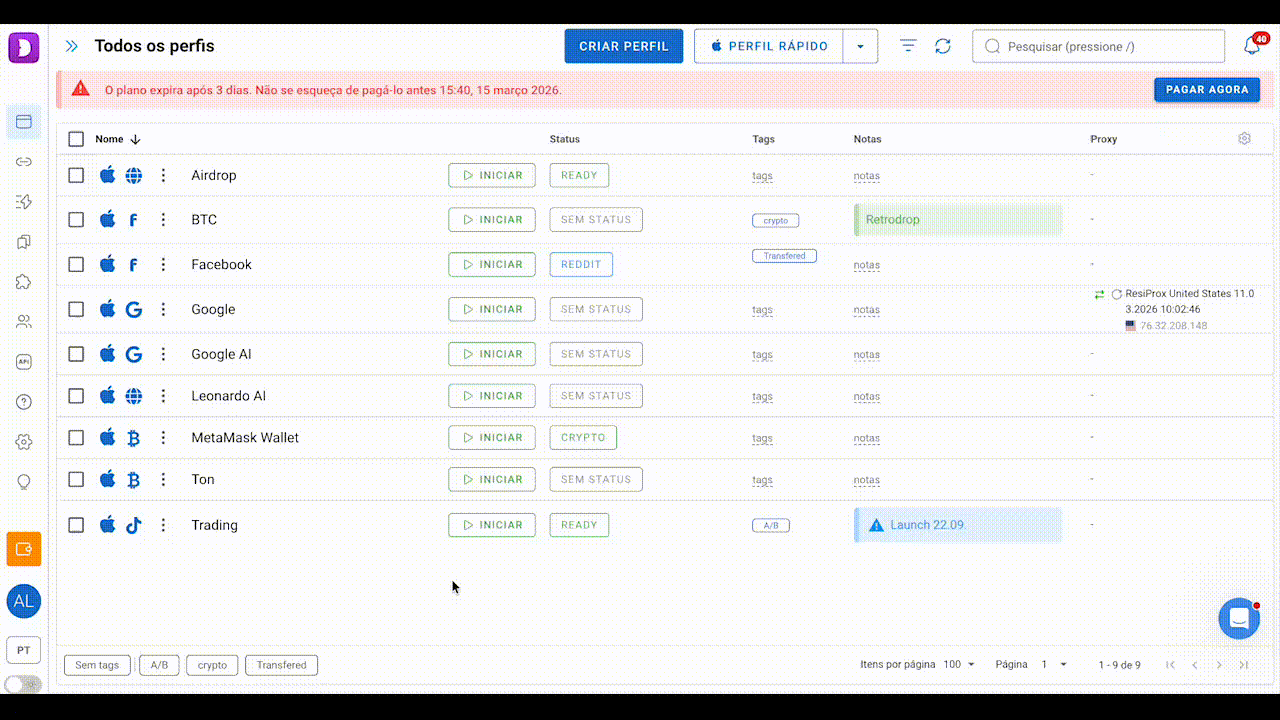Toggle the select-all checkbox in header
Screen dimensions: 1280x720
tap(76, 139)
